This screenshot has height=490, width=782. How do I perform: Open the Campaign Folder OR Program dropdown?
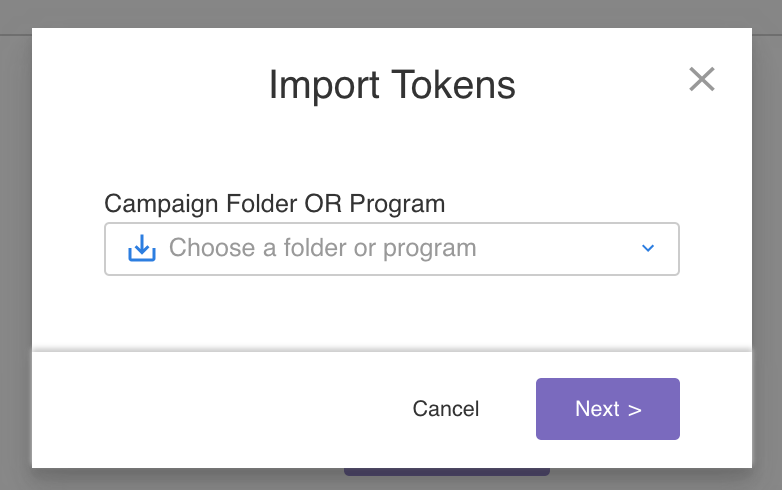391,248
